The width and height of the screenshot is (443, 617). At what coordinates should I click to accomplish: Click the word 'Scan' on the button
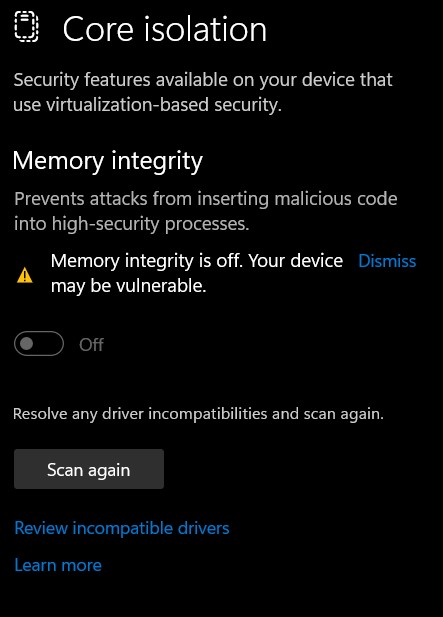click(x=65, y=469)
